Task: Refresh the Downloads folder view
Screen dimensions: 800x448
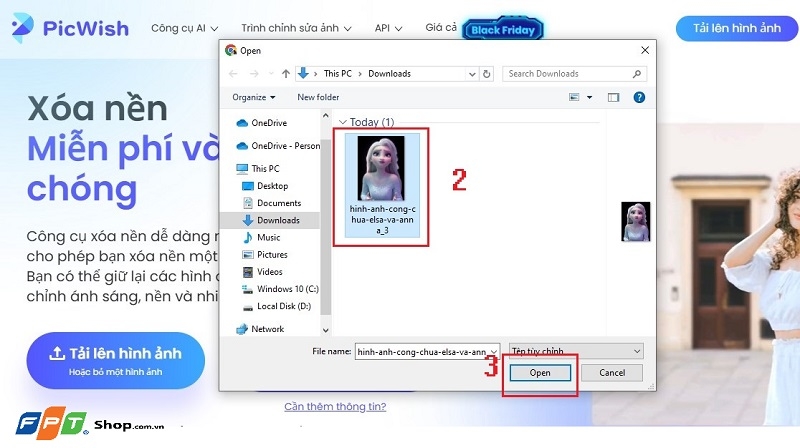Action: click(487, 74)
